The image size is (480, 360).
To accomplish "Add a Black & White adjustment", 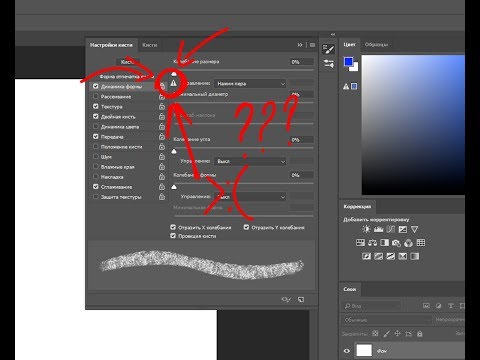I will point(384,243).
